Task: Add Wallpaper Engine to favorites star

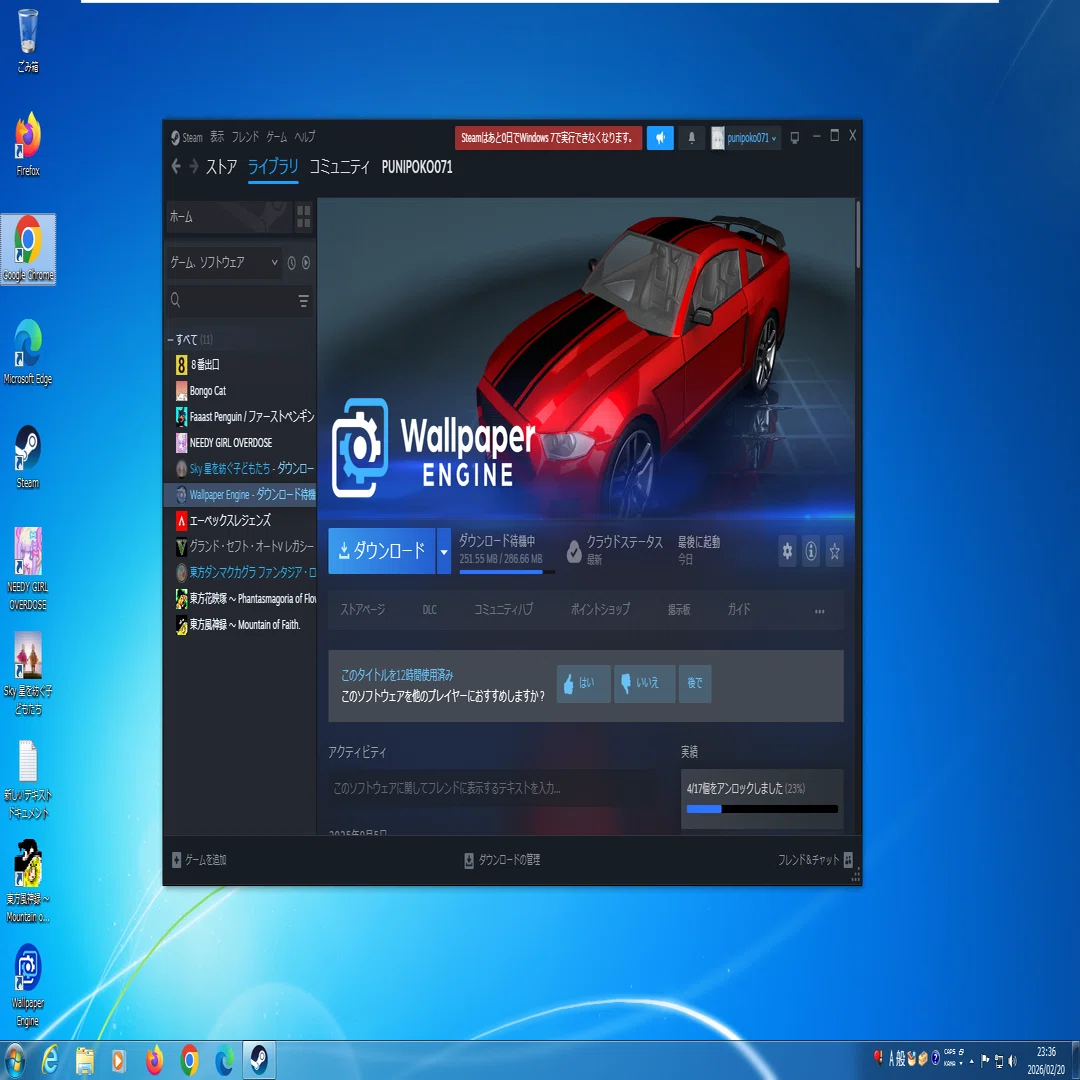Action: [x=834, y=551]
